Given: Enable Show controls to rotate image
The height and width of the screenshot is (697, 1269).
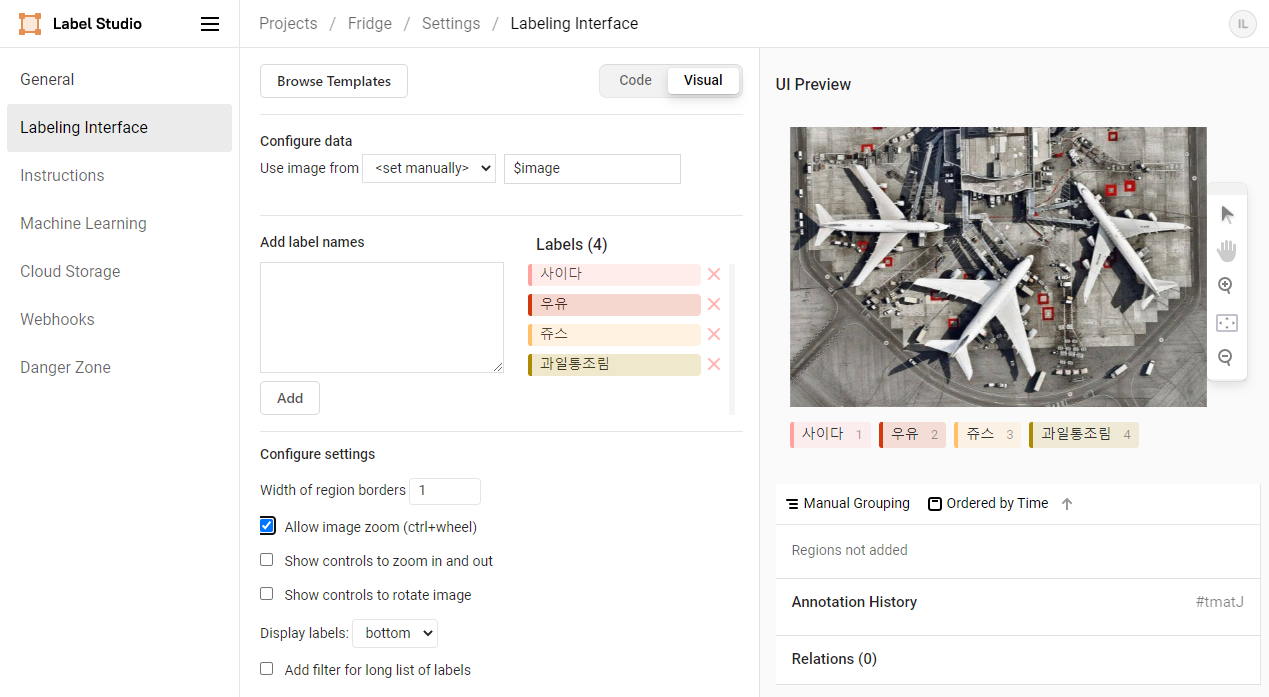Looking at the screenshot, I should [x=267, y=594].
